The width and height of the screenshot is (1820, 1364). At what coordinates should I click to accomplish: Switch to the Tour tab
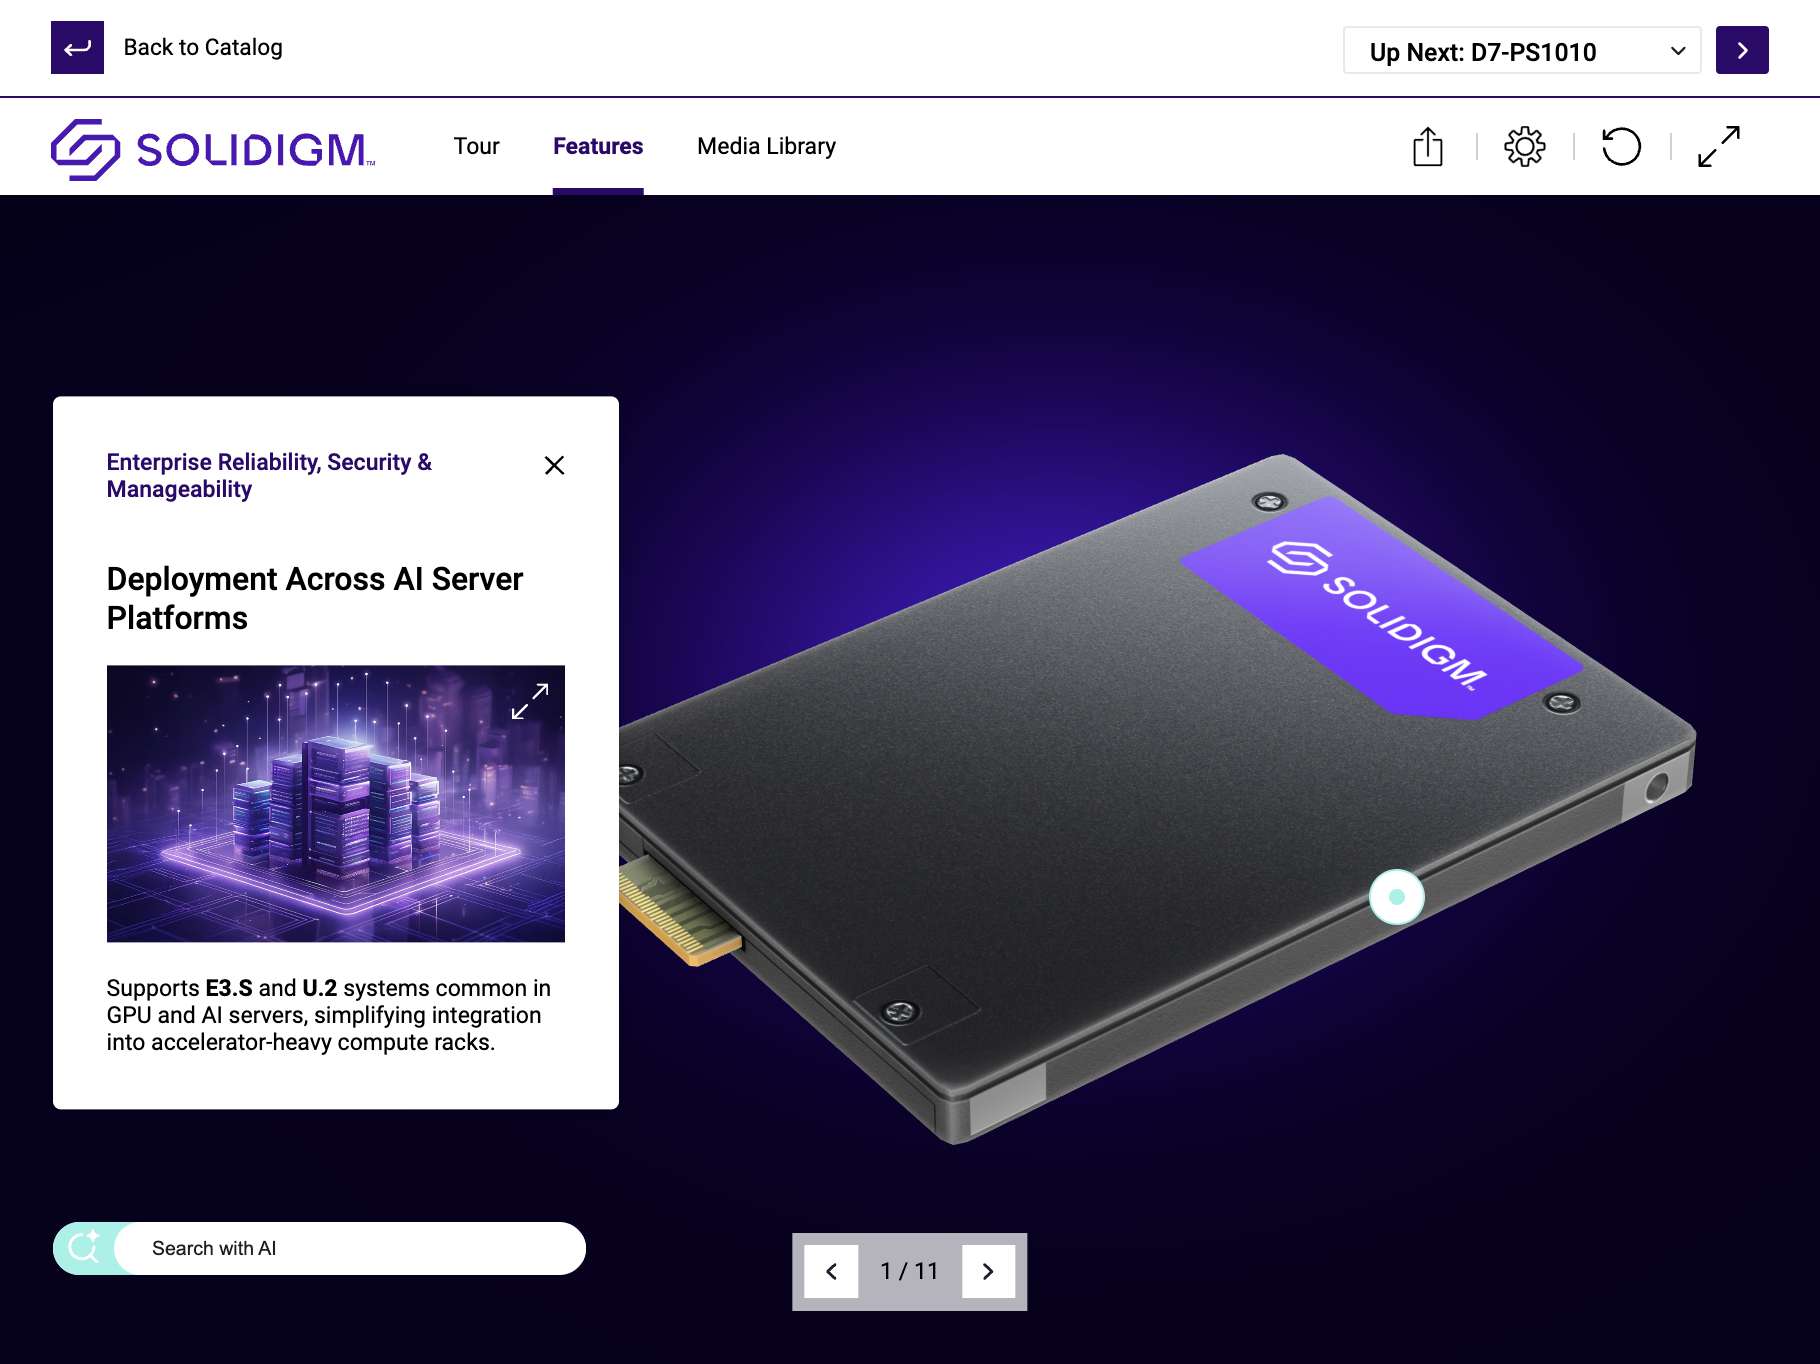pyautogui.click(x=476, y=146)
